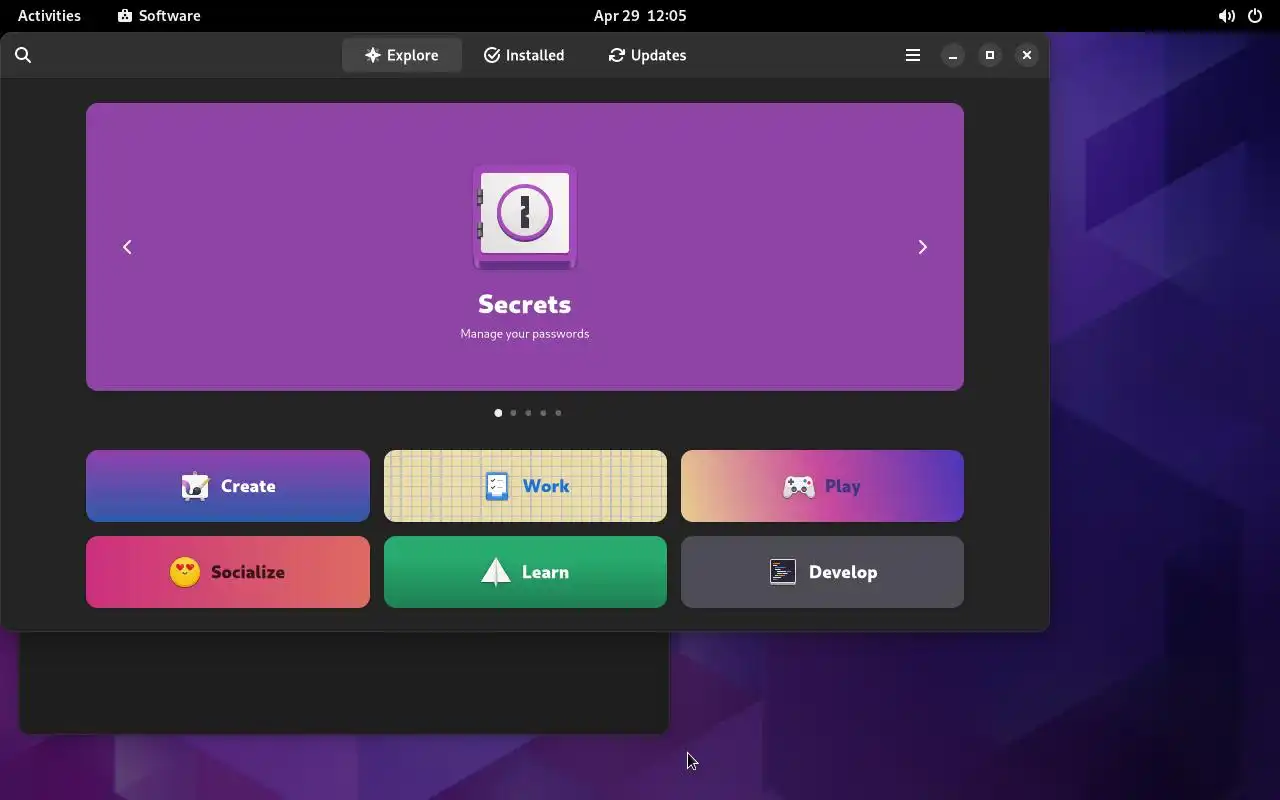
Task: Open the Play category
Action: click(822, 486)
